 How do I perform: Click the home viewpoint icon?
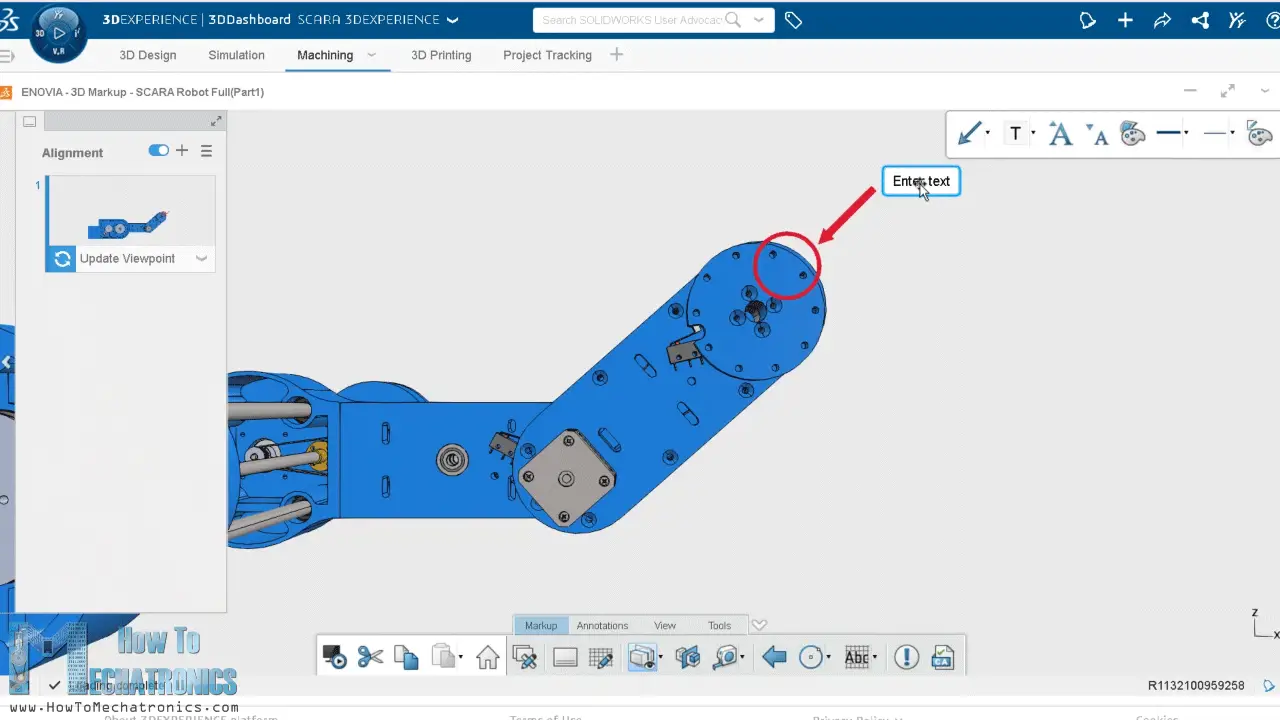tap(487, 656)
